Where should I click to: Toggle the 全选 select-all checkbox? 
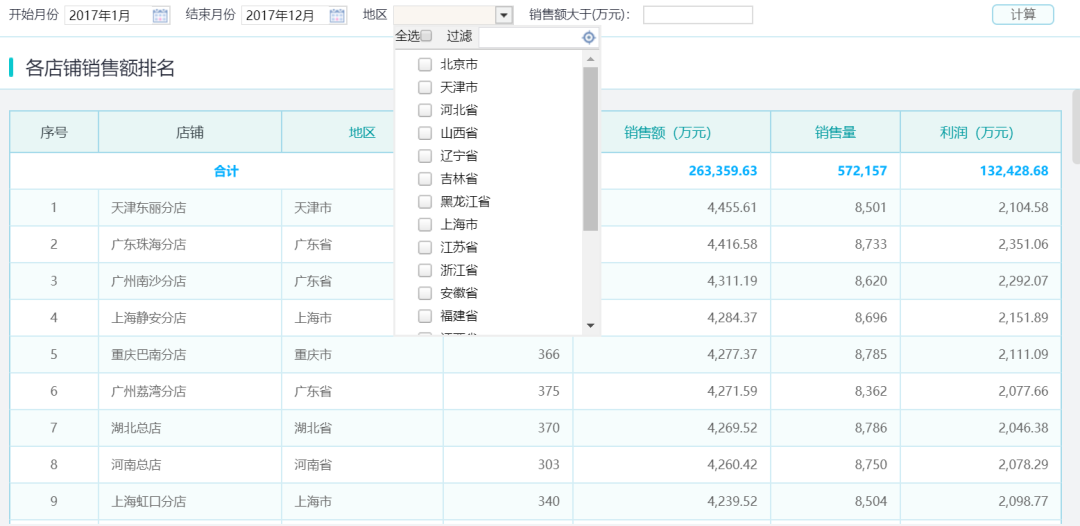[x=426, y=36]
